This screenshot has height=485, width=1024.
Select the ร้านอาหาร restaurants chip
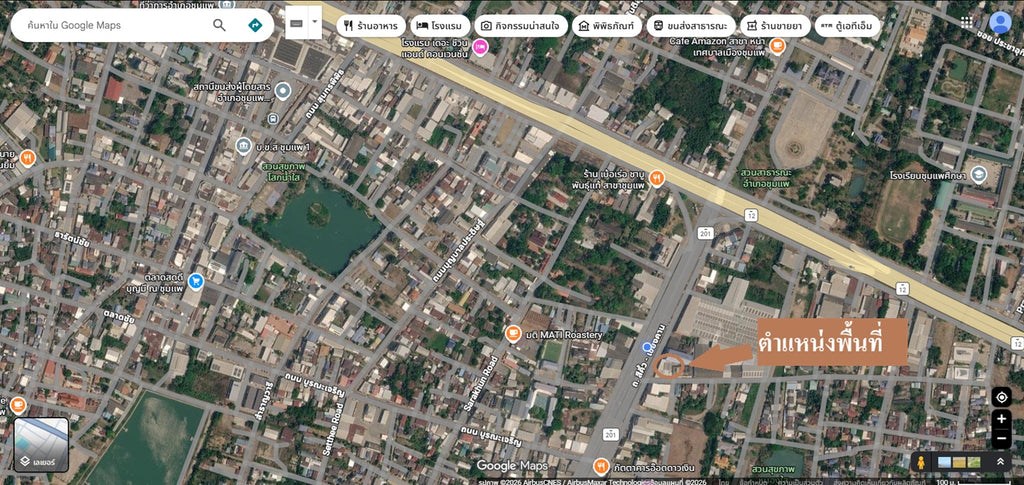tap(370, 26)
